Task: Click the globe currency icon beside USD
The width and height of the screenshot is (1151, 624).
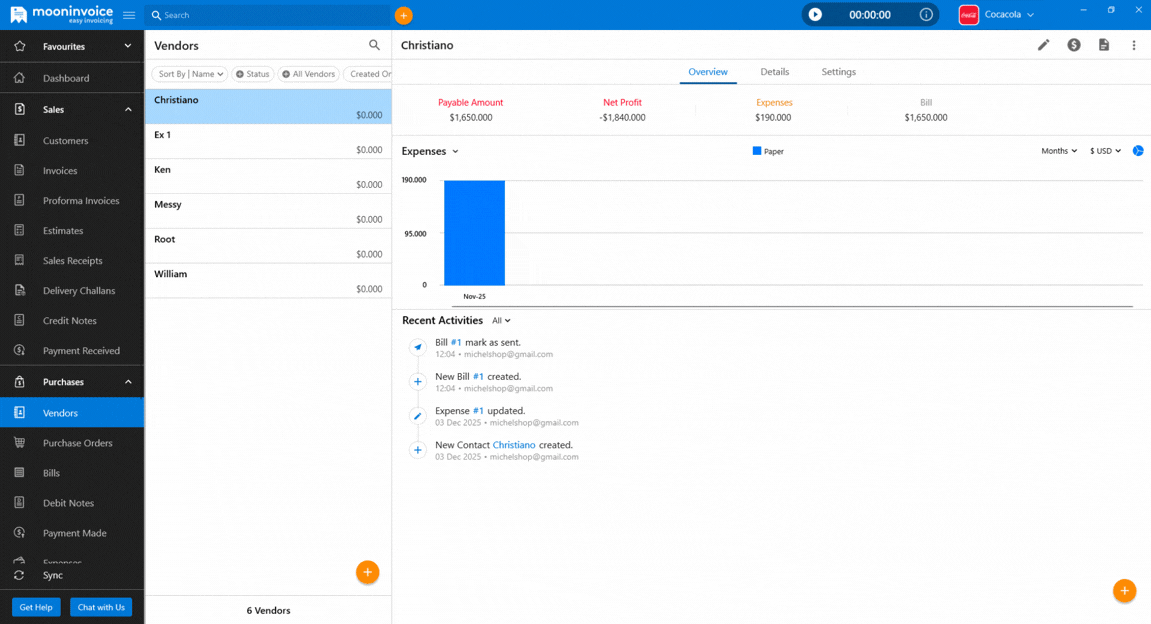Action: [x=1137, y=150]
